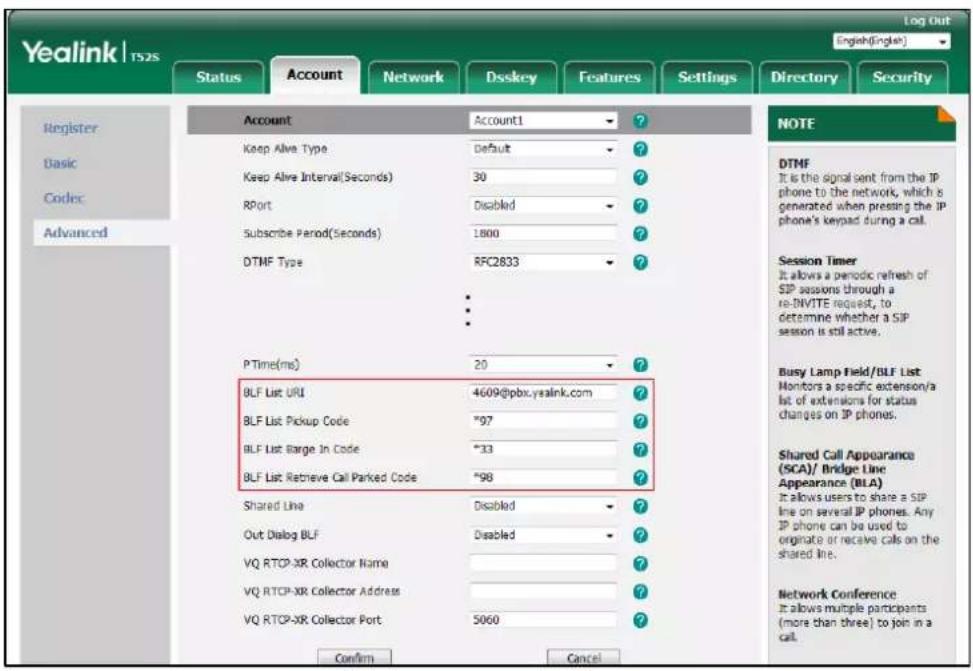Image resolution: width=973 pixels, height=671 pixels.
Task: Click help icon for BLF List Retrieve Call Parked Code
Action: tap(640, 478)
